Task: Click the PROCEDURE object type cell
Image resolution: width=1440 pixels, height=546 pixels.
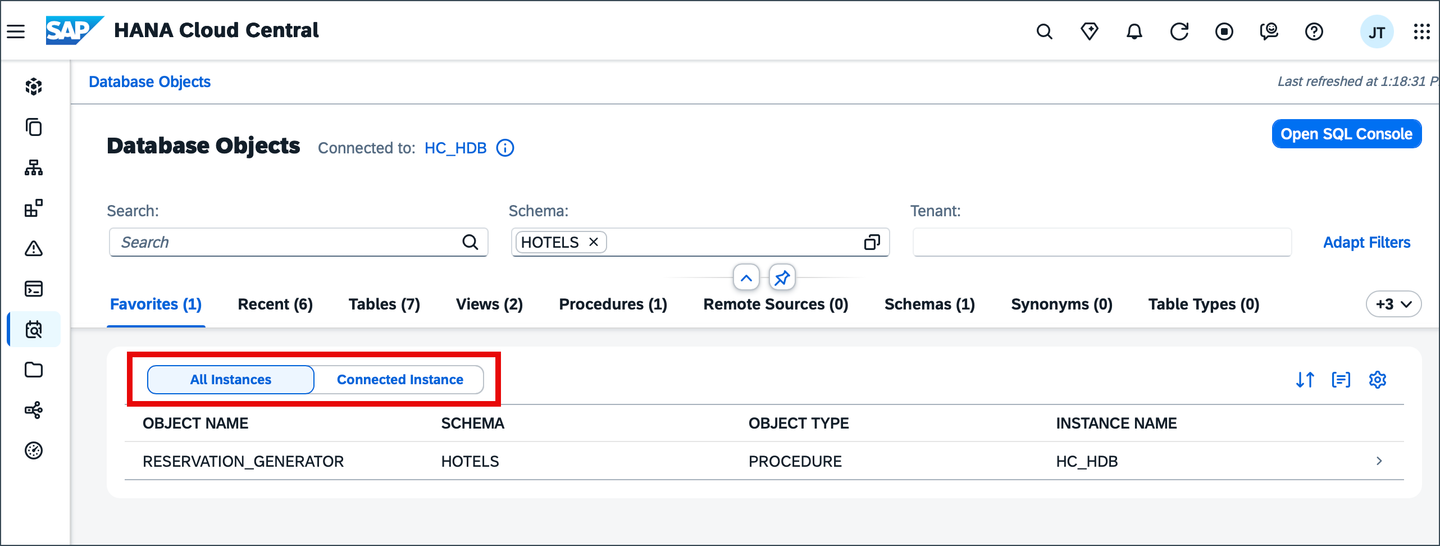Action: pyautogui.click(x=795, y=461)
